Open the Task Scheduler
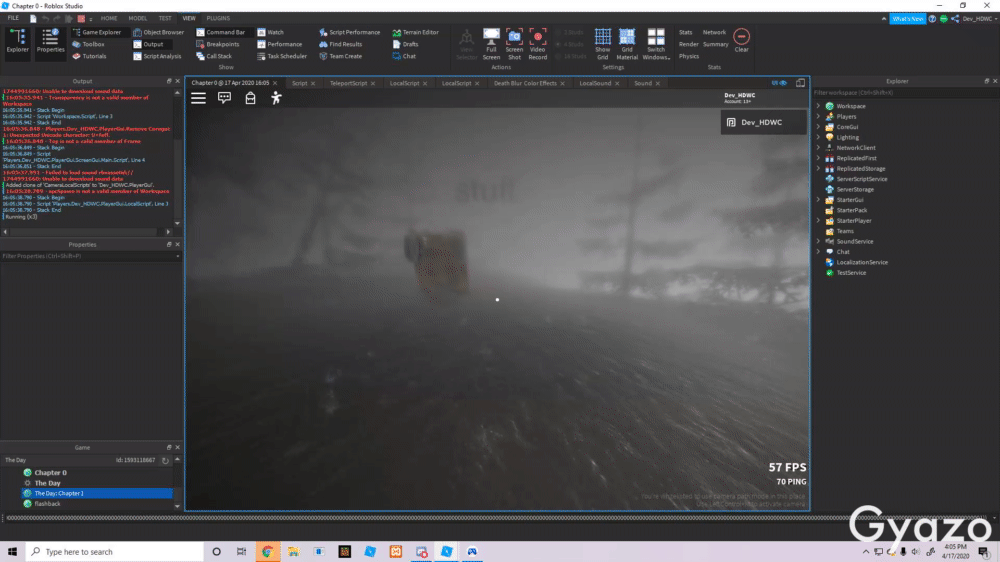The width and height of the screenshot is (1000, 562). coord(282,56)
